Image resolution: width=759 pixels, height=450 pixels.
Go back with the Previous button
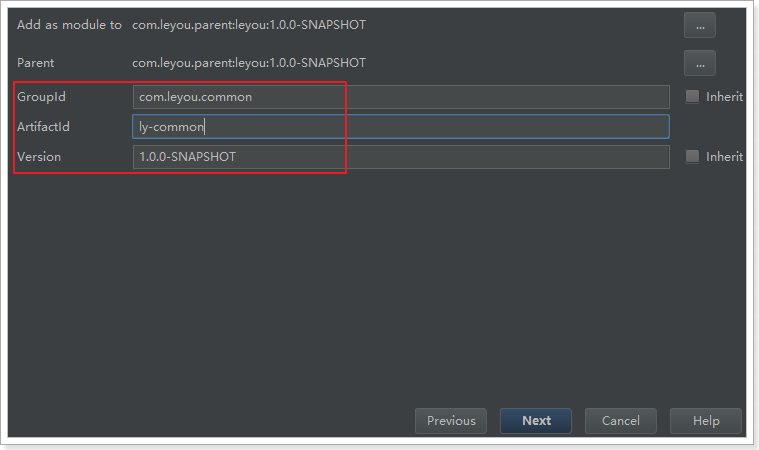click(x=451, y=421)
